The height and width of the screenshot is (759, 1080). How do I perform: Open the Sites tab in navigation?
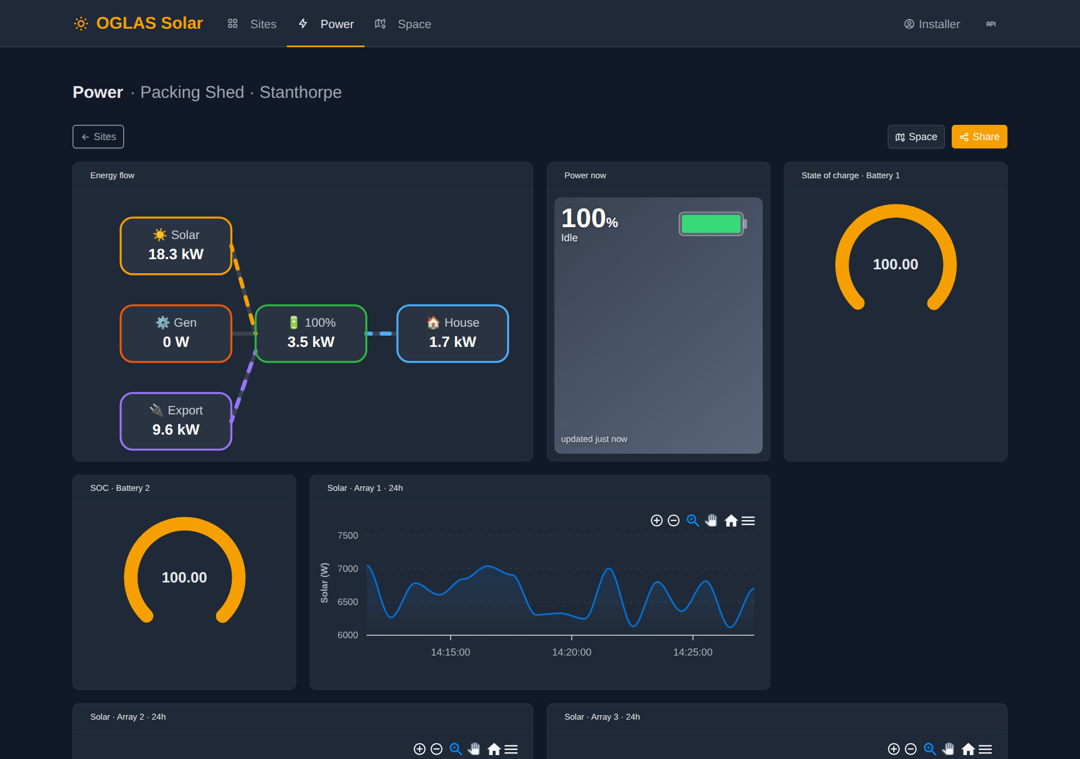(252, 24)
